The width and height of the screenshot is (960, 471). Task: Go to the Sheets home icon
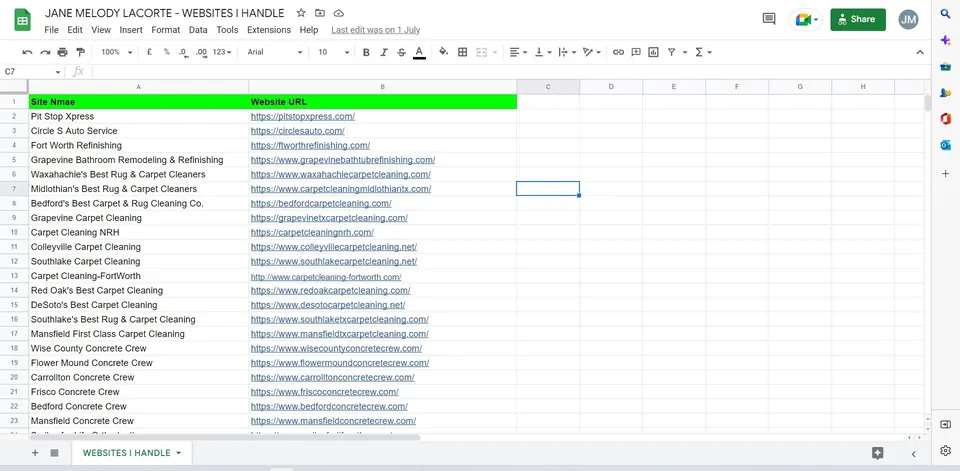tap(23, 20)
